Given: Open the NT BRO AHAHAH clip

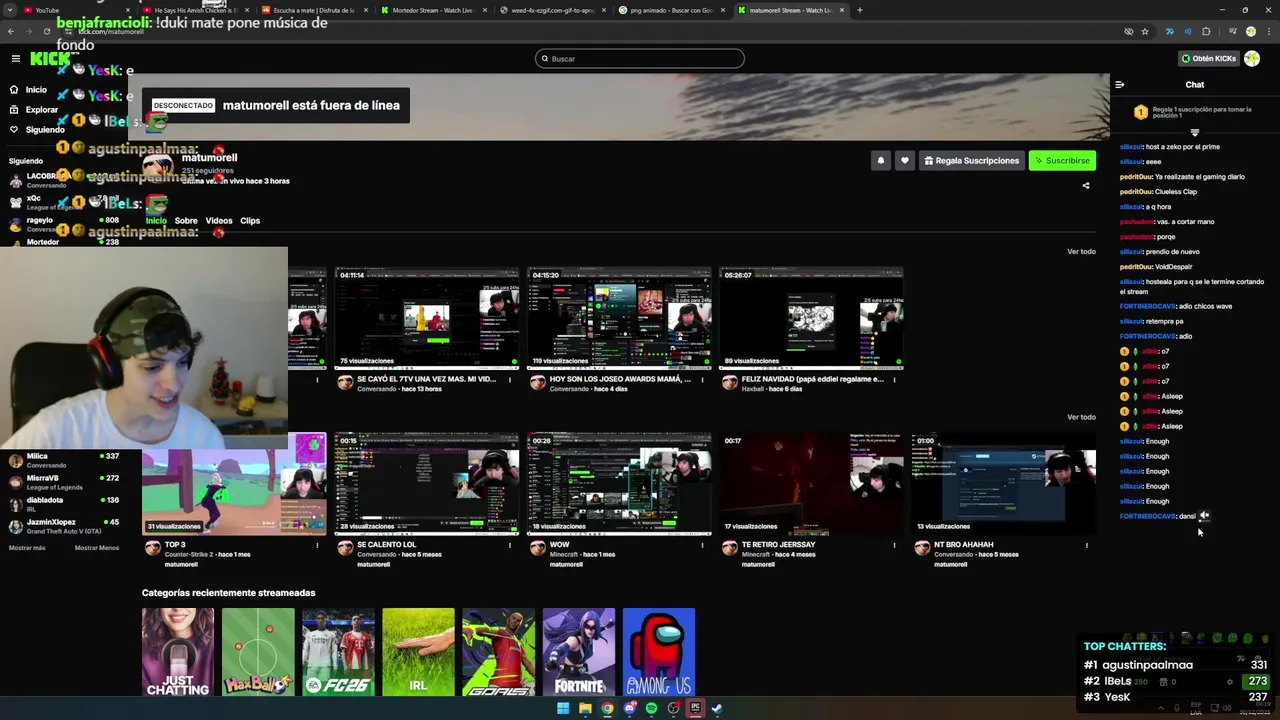Looking at the screenshot, I should coord(1003,484).
